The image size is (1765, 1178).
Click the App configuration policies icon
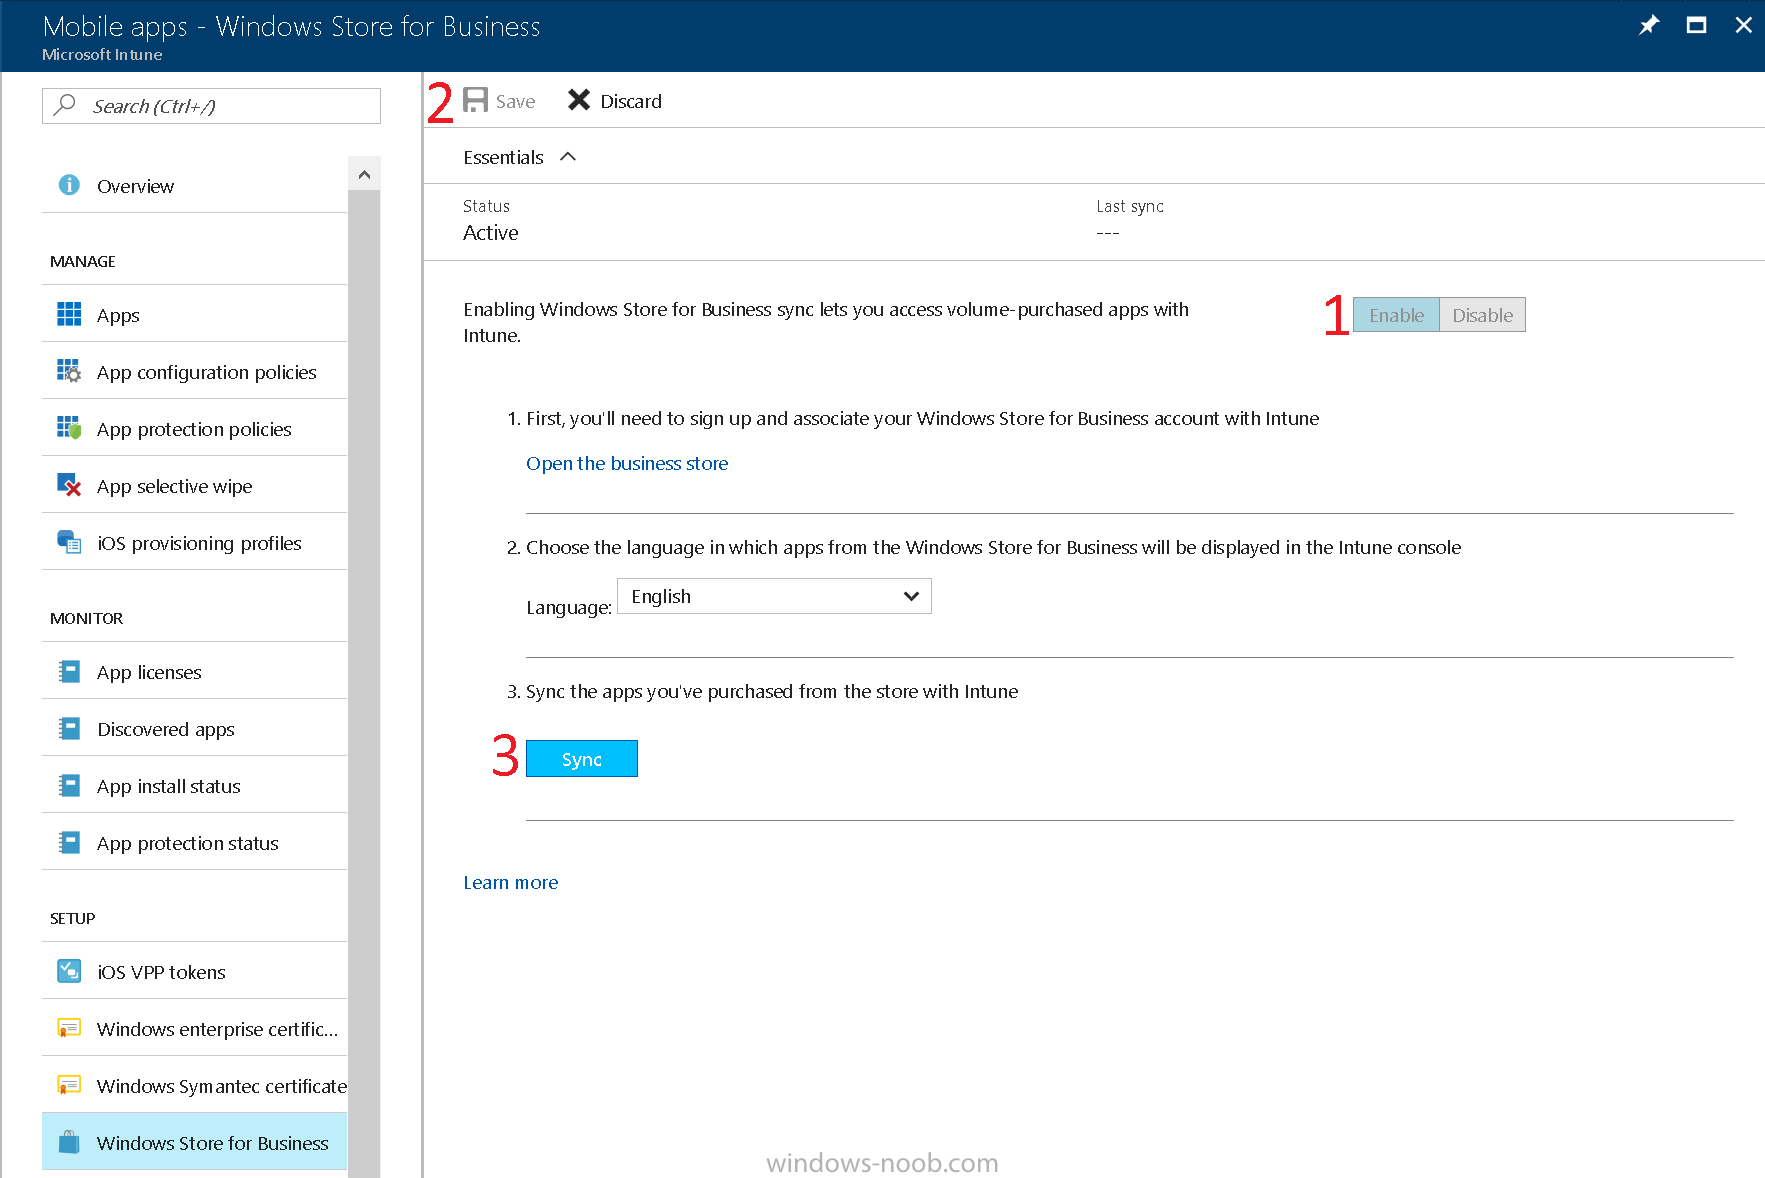coord(69,371)
